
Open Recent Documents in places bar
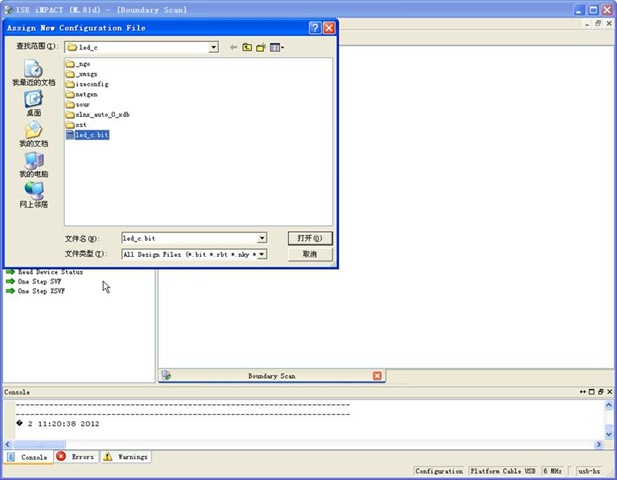tap(33, 73)
